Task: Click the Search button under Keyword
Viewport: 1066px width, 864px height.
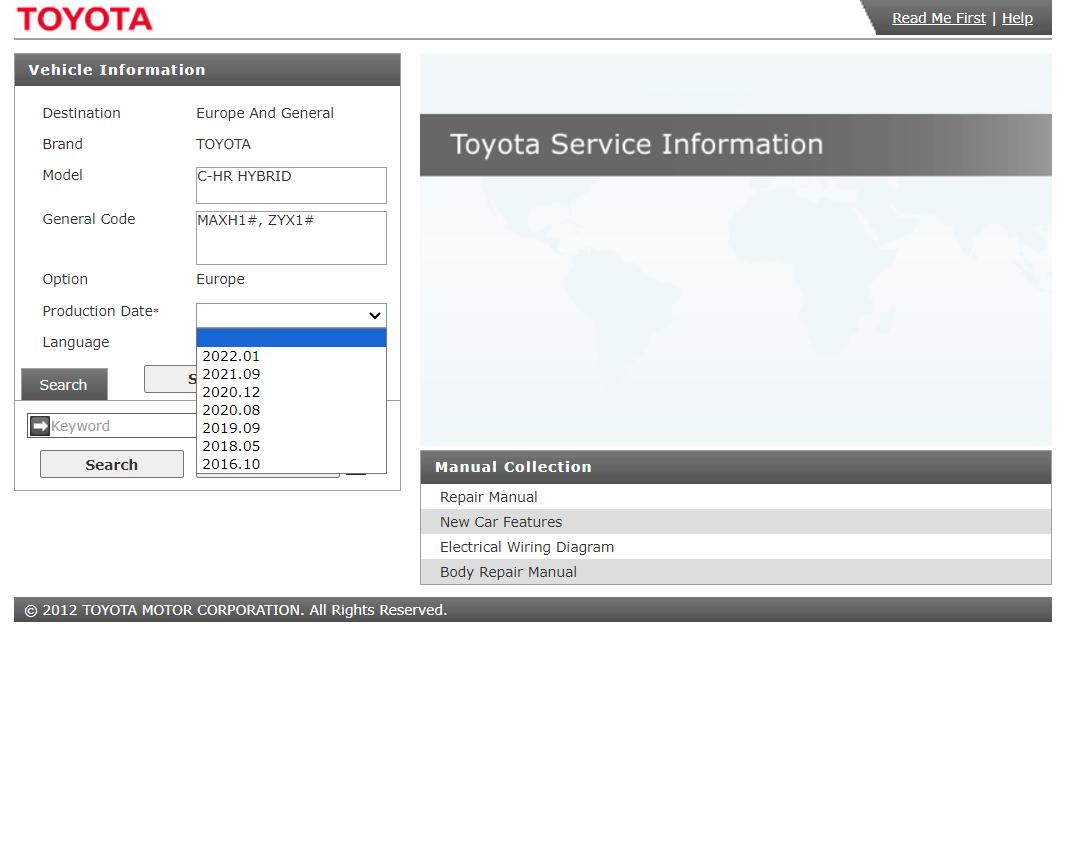Action: [111, 464]
